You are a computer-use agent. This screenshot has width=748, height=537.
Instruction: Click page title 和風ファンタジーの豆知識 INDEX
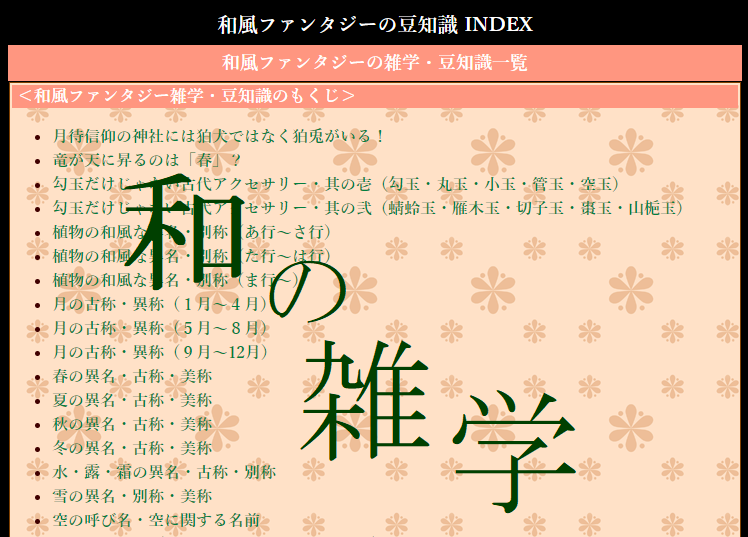[374, 24]
